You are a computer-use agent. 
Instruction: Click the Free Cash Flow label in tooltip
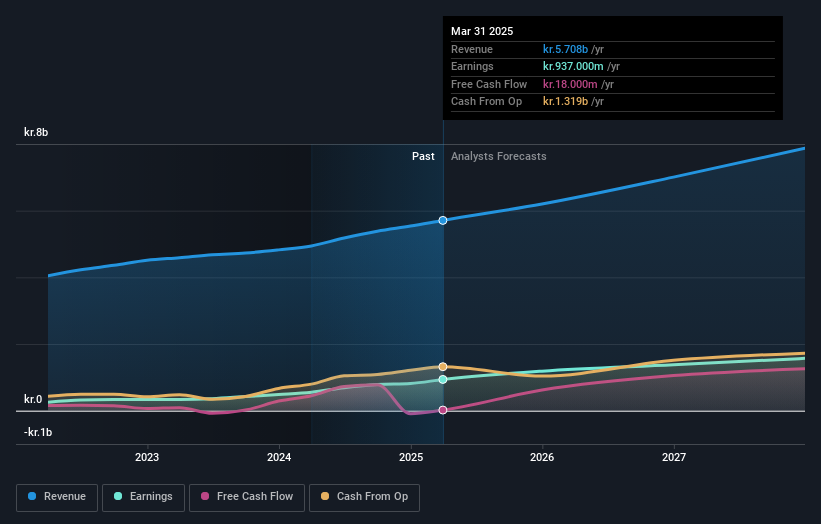(x=489, y=84)
